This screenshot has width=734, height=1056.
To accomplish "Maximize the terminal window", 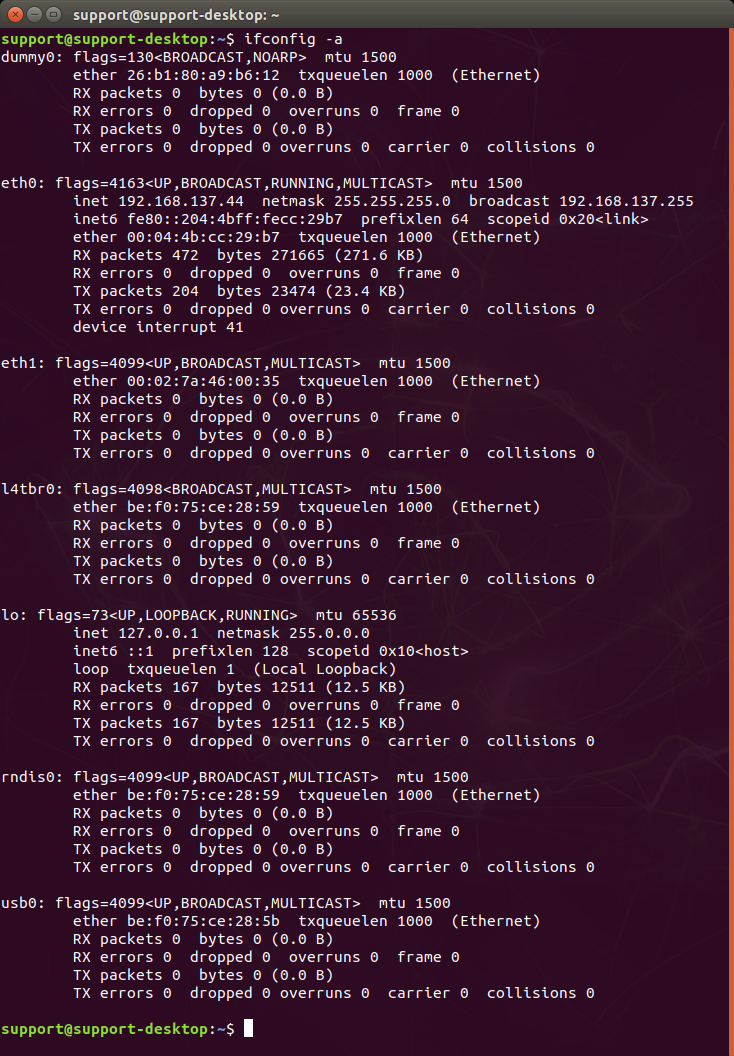I will [x=53, y=15].
